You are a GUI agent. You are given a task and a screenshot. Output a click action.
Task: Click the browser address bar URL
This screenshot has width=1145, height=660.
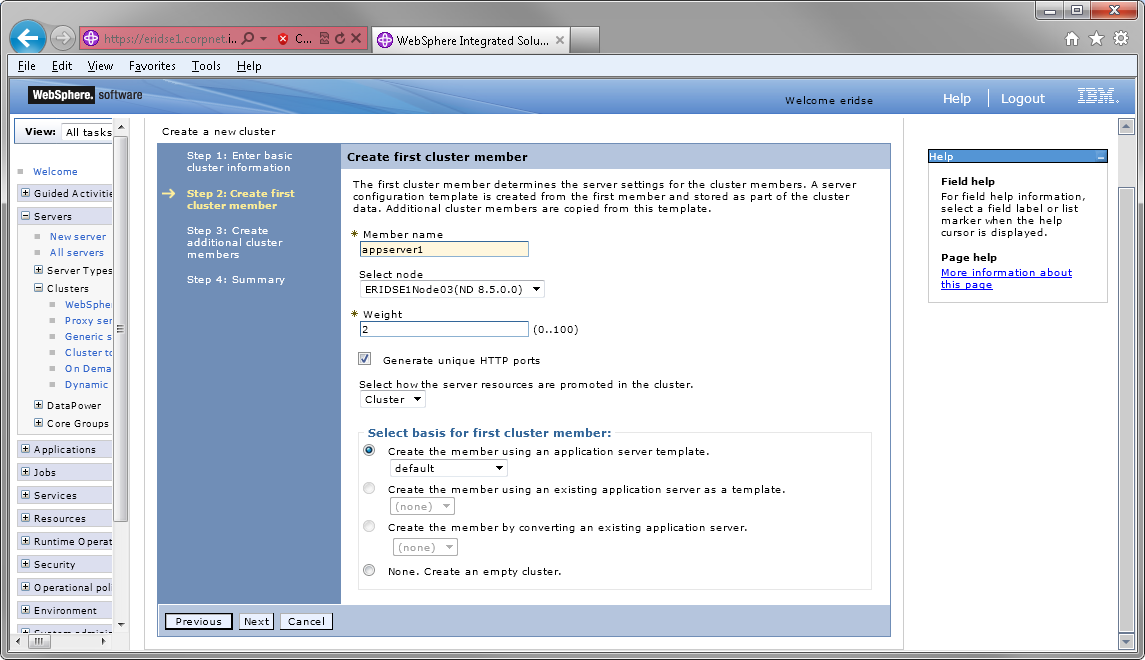tap(169, 39)
